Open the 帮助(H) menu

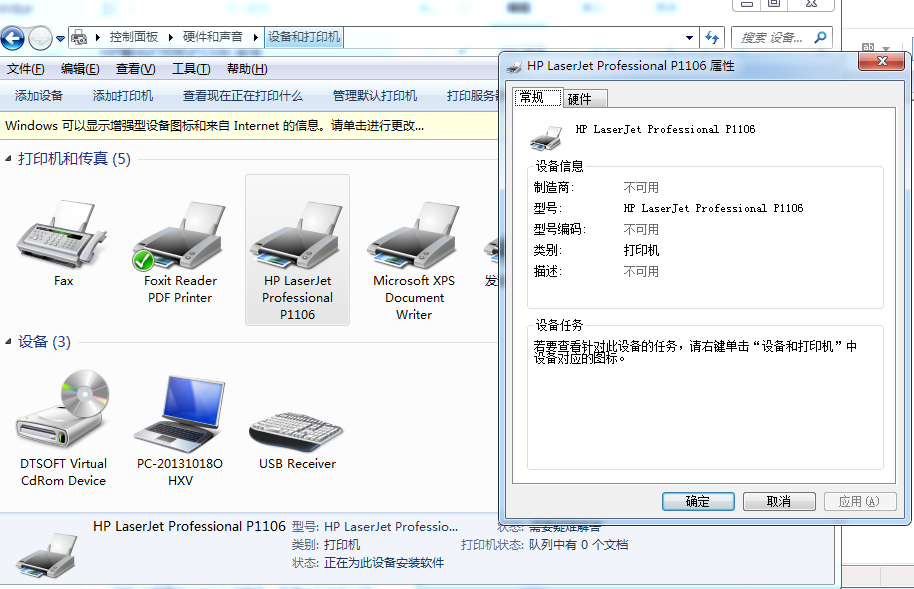point(247,69)
